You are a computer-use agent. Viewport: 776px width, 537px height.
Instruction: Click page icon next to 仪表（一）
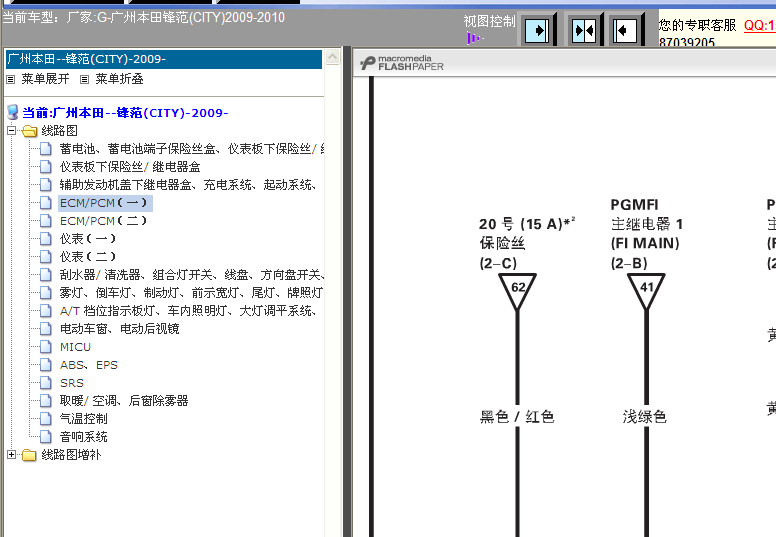coord(46,239)
